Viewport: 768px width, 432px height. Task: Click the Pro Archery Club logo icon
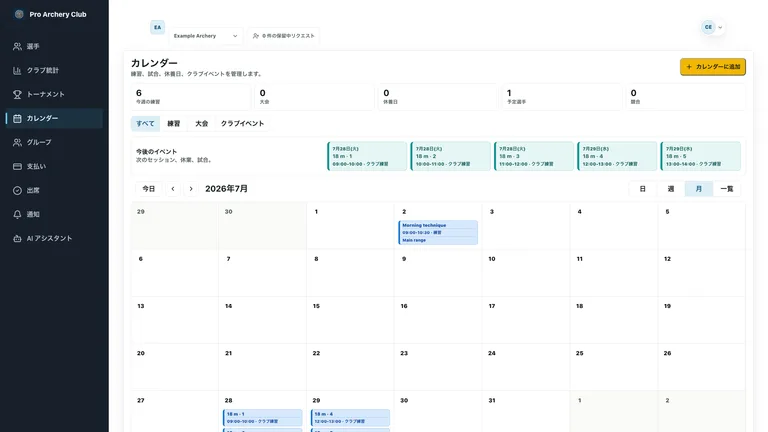pos(19,14)
